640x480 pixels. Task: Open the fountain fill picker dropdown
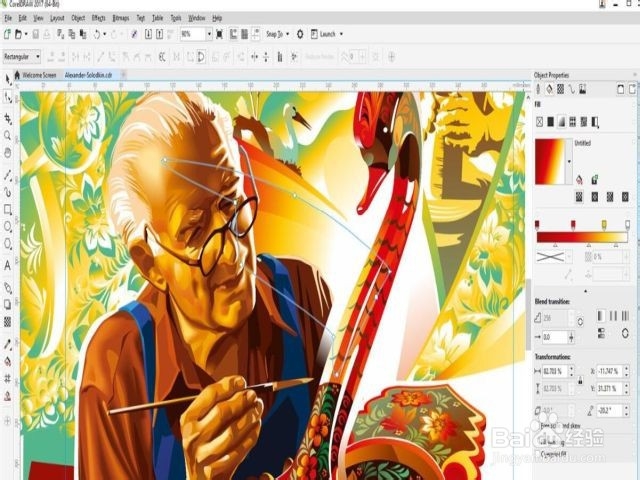[x=569, y=162]
